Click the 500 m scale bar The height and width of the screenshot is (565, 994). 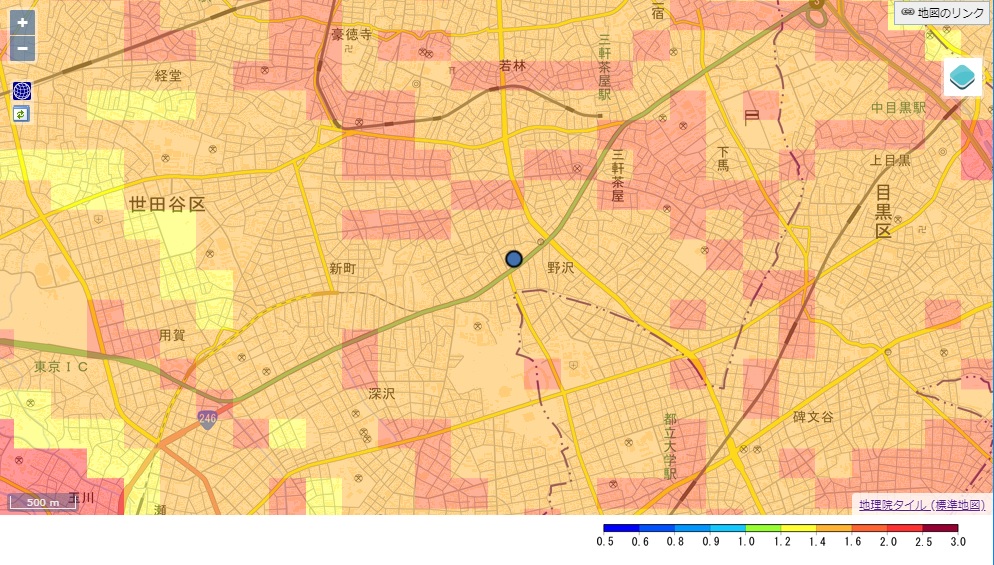(x=43, y=502)
